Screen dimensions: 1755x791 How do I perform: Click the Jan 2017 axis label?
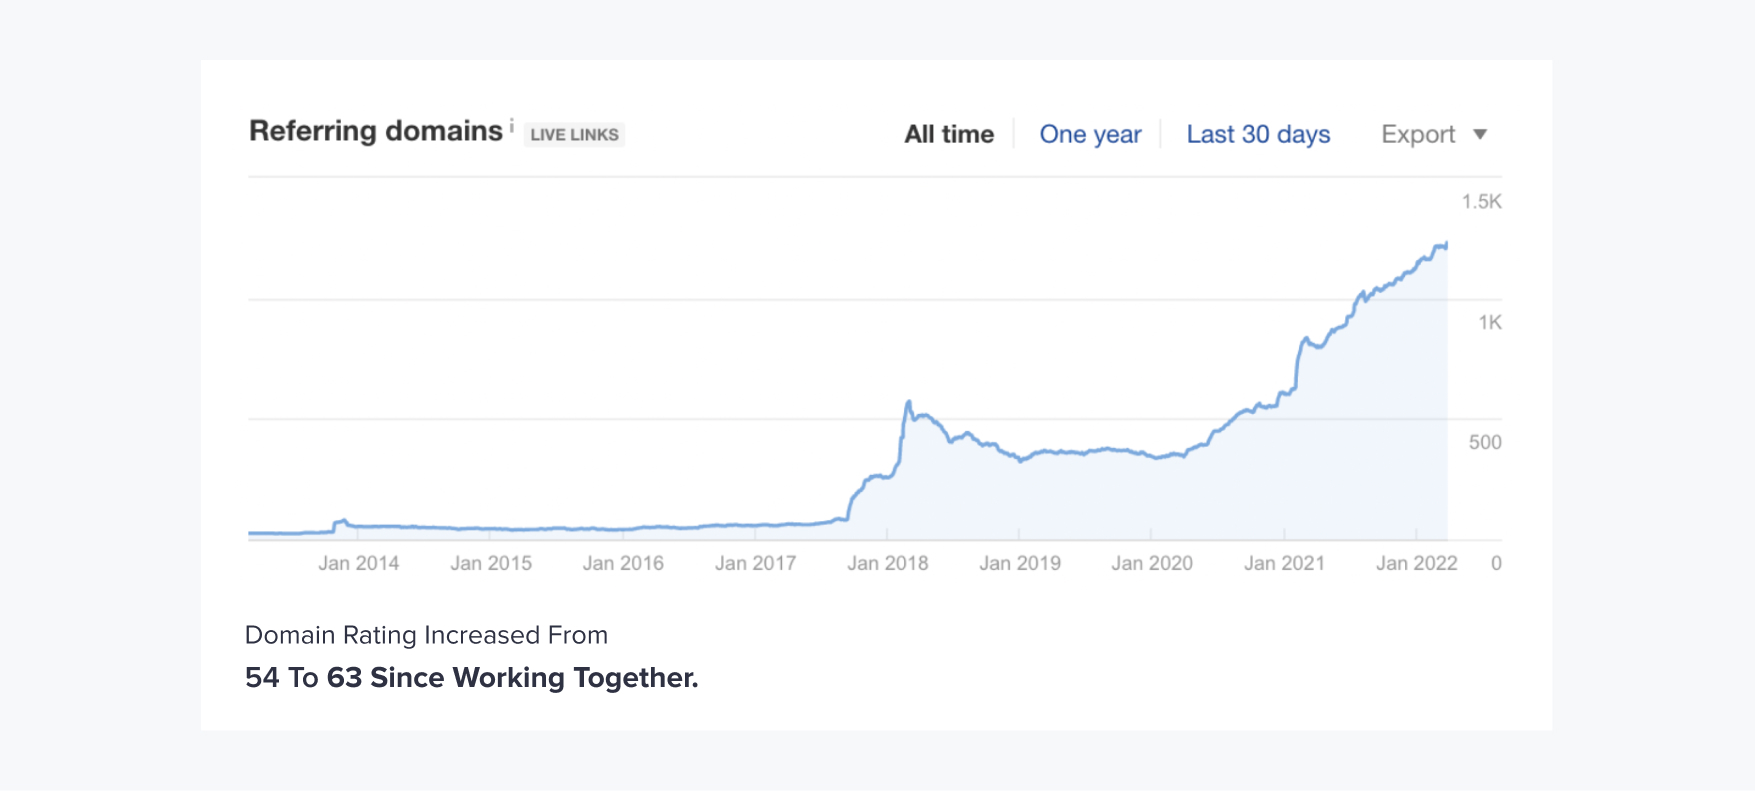point(755,563)
